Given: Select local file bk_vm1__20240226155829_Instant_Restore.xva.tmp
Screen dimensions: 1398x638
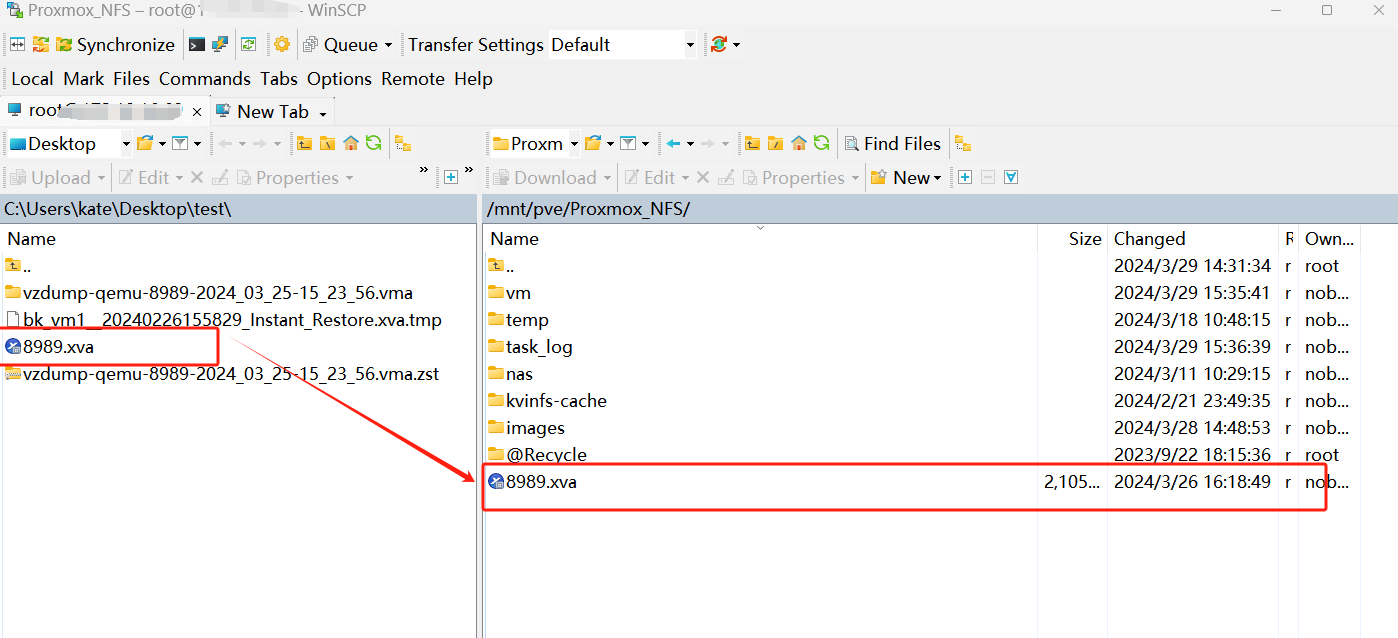Looking at the screenshot, I should coord(224,320).
